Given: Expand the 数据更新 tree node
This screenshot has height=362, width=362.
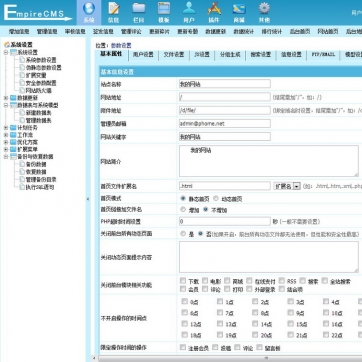Looking at the screenshot, I should pyautogui.click(x=6, y=98).
